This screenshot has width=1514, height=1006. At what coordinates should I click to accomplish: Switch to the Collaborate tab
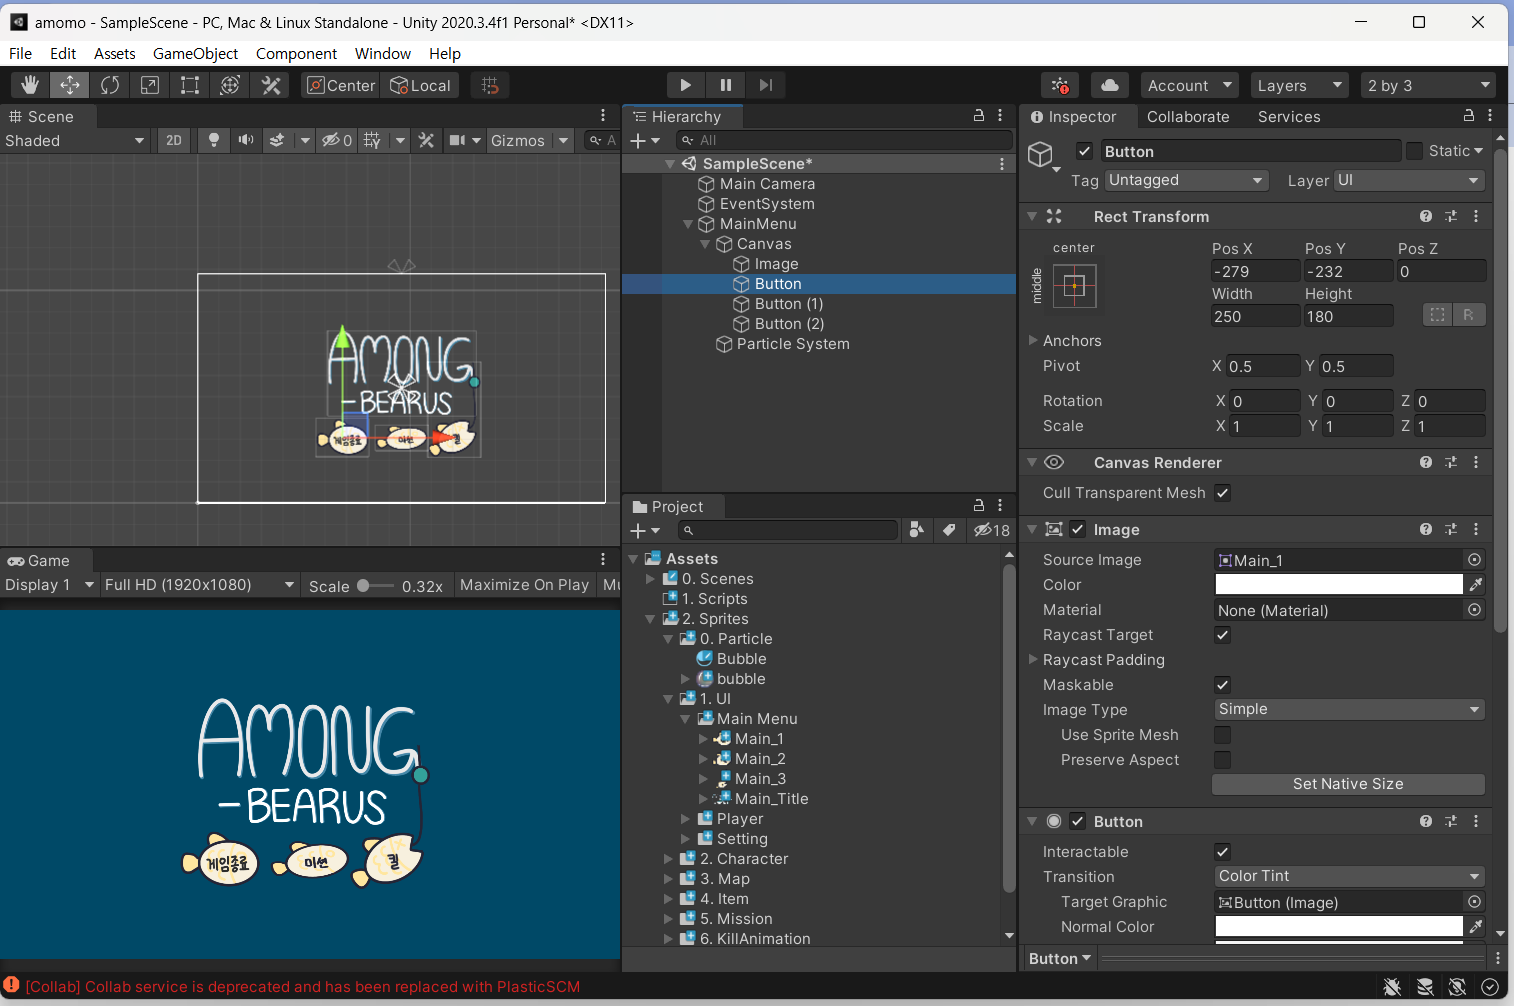point(1188,116)
